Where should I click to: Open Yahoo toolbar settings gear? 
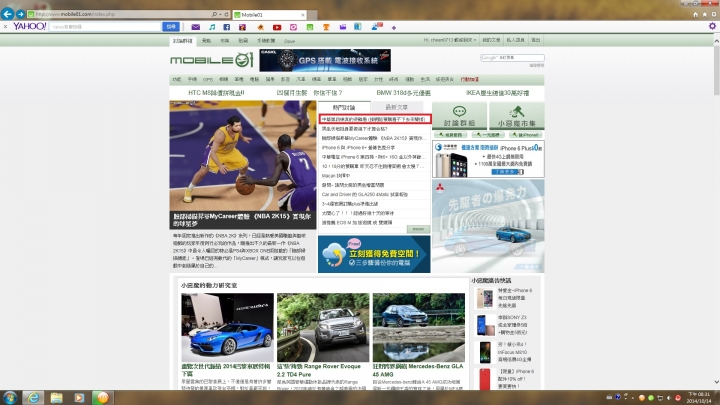pyautogui.click(x=712, y=26)
